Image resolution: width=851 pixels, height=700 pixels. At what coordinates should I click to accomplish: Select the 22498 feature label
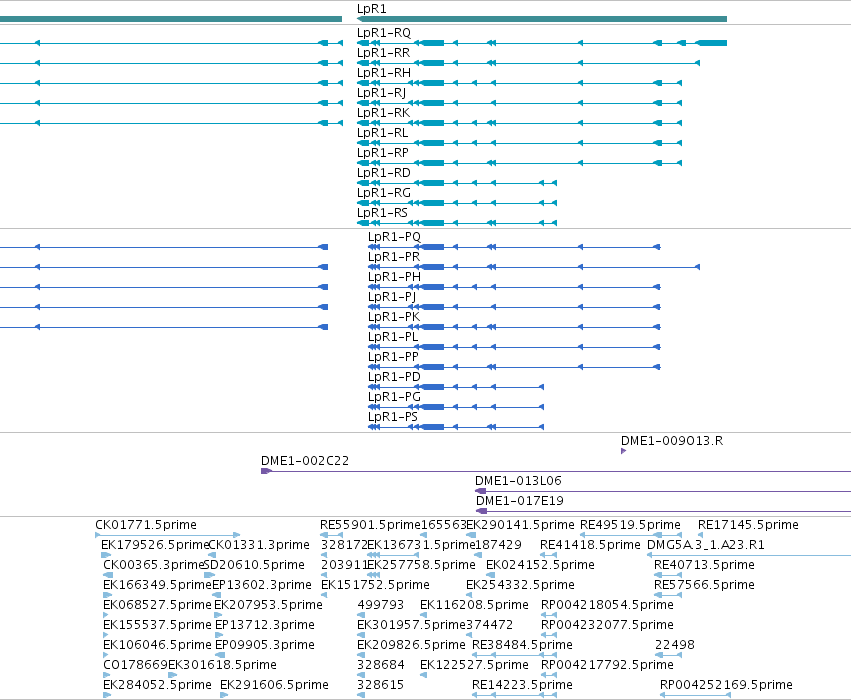(675, 645)
